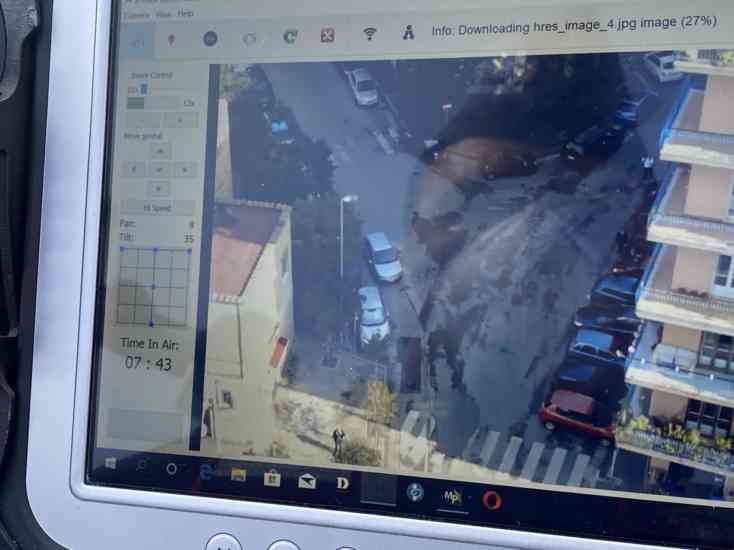Click the Cortana circle taskbar icon
The width and height of the screenshot is (734, 550).
(171, 468)
